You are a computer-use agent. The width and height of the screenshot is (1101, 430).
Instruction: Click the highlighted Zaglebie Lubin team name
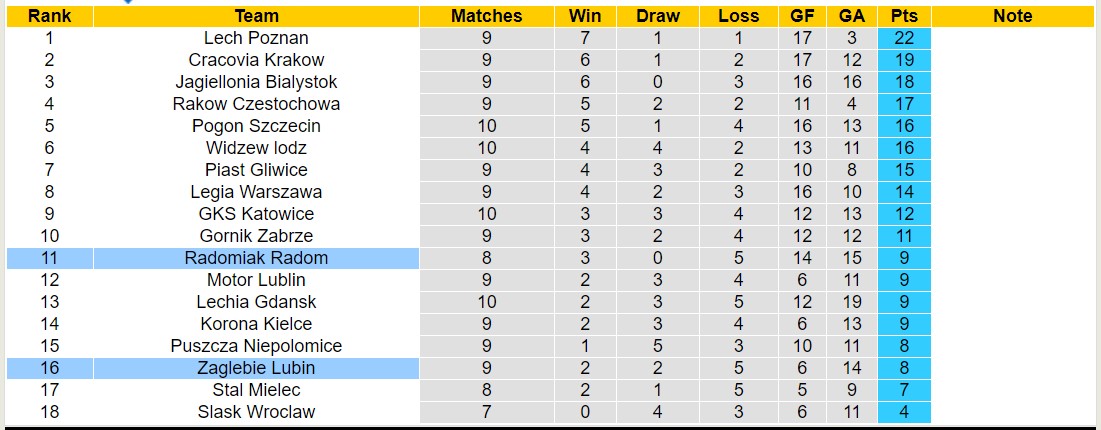pyautogui.click(x=256, y=368)
